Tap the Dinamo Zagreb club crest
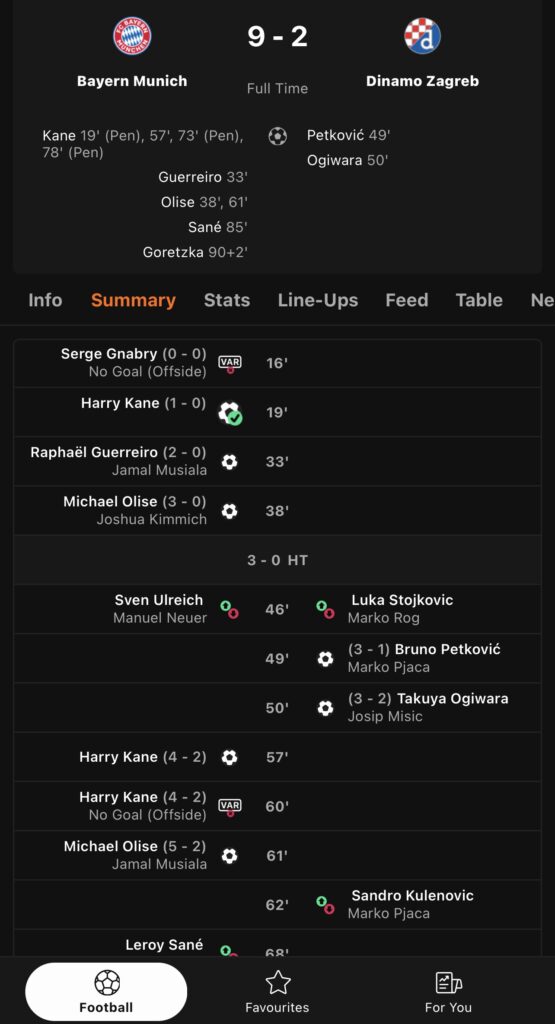The image size is (555, 1024). [x=422, y=36]
